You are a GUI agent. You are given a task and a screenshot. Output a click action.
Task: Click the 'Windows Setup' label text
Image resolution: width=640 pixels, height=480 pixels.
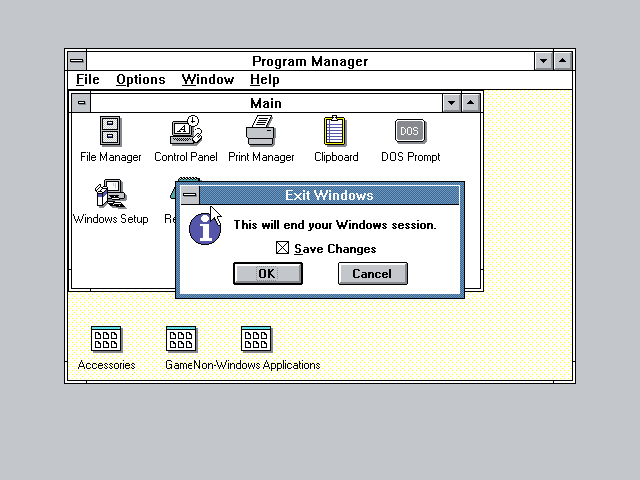click(111, 219)
